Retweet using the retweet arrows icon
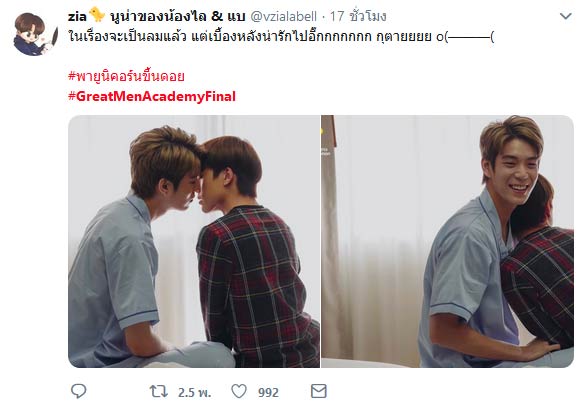Viewport: 586px width, 408px height. (158, 392)
